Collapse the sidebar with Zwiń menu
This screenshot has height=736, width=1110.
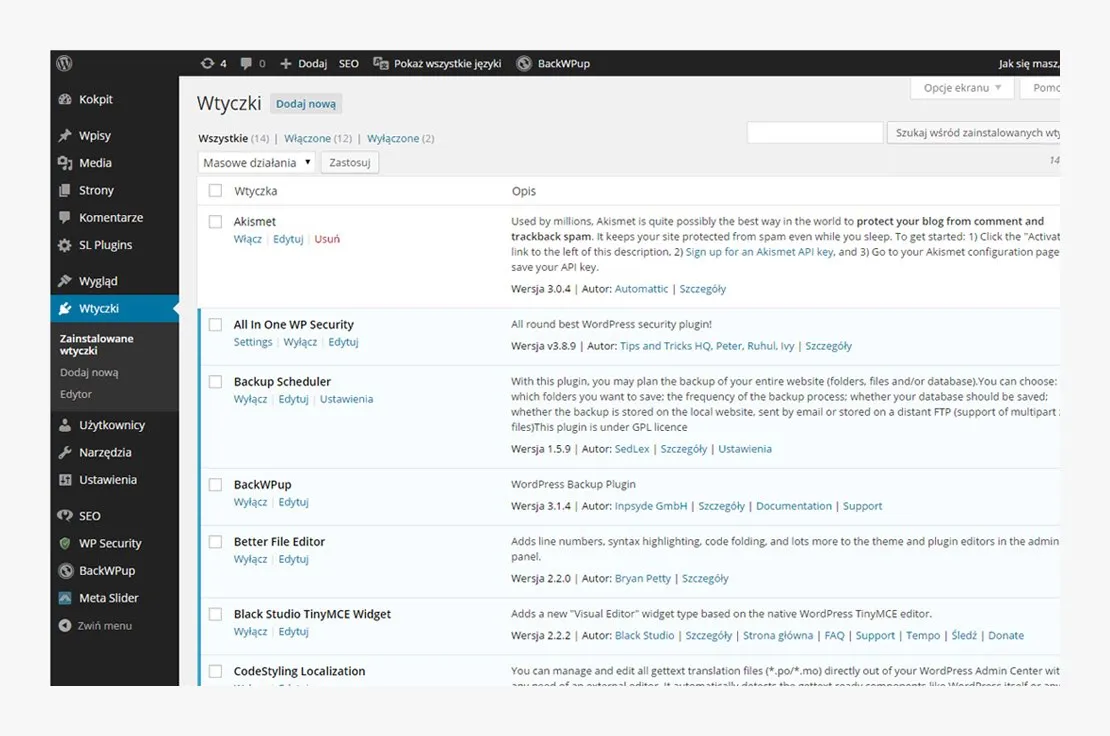pyautogui.click(x=95, y=625)
